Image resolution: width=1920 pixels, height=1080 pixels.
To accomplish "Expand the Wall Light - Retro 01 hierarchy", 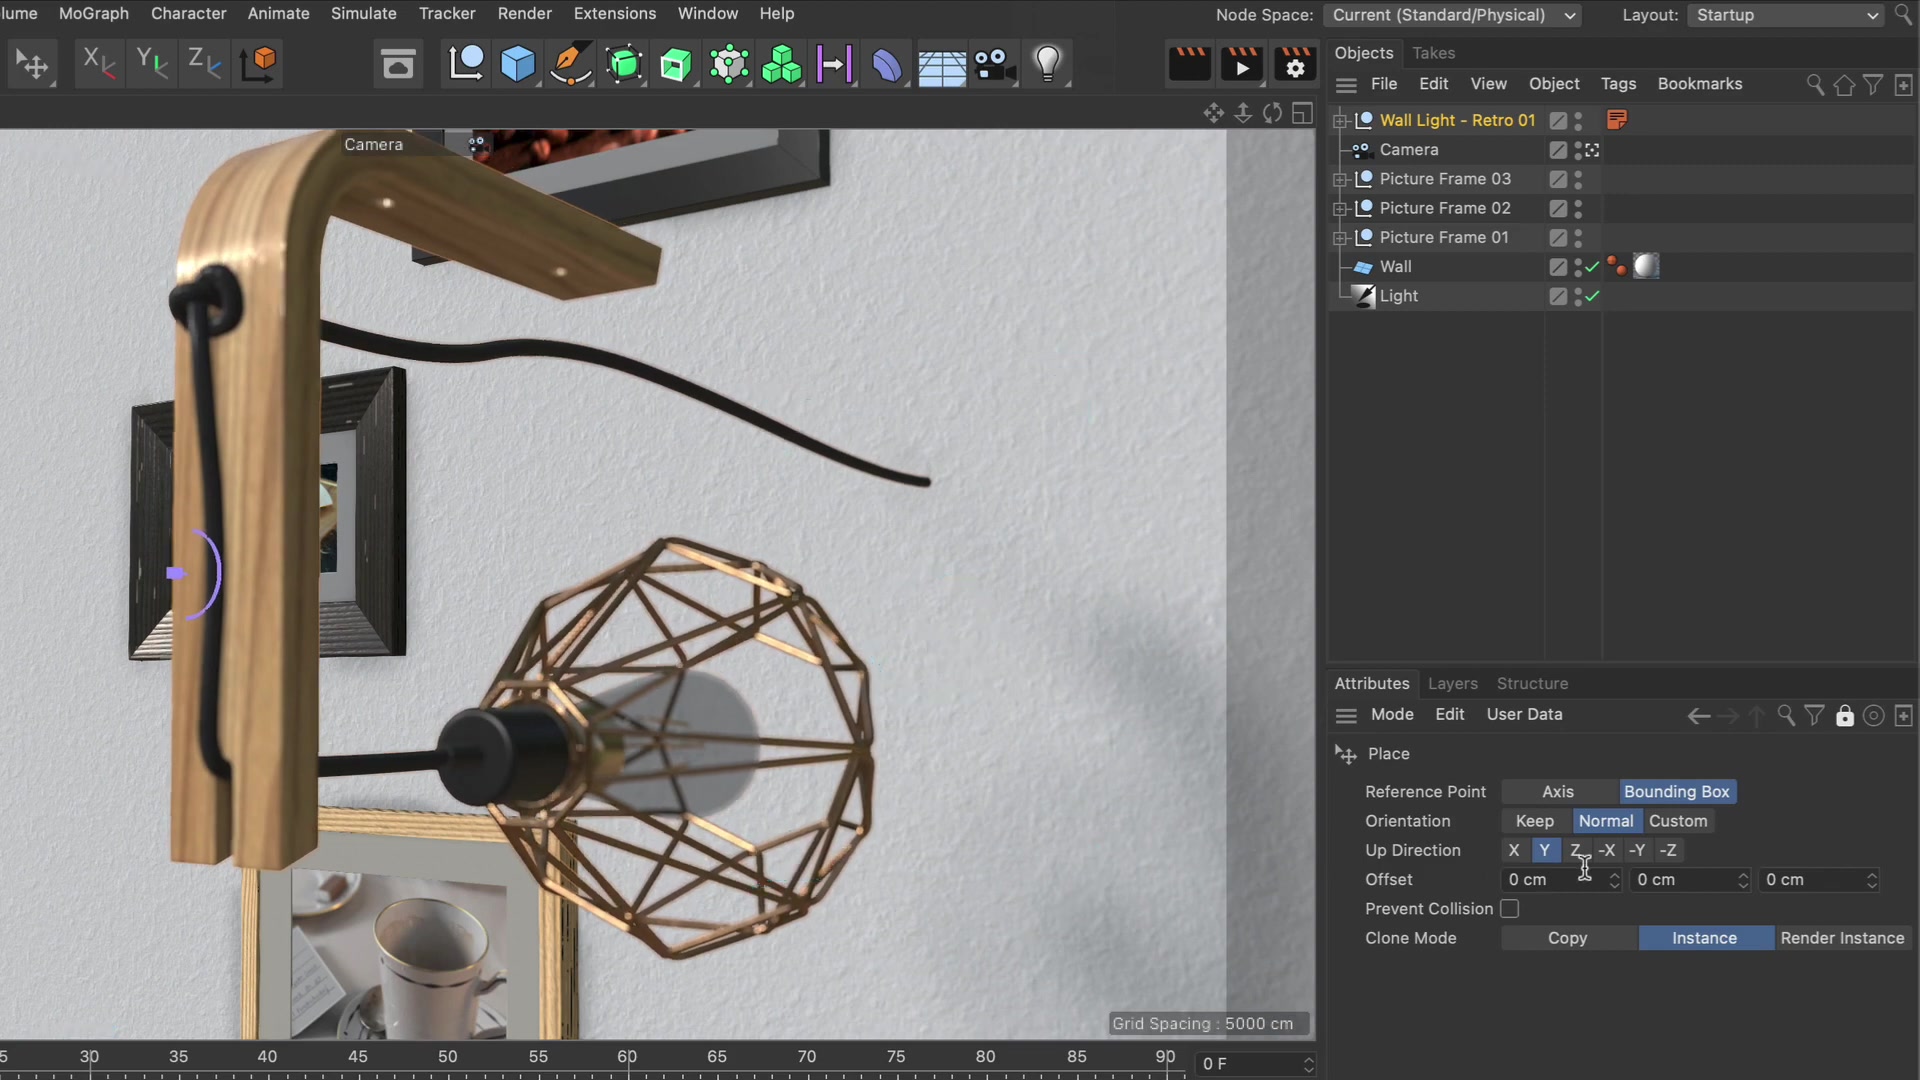I will click(1340, 120).
